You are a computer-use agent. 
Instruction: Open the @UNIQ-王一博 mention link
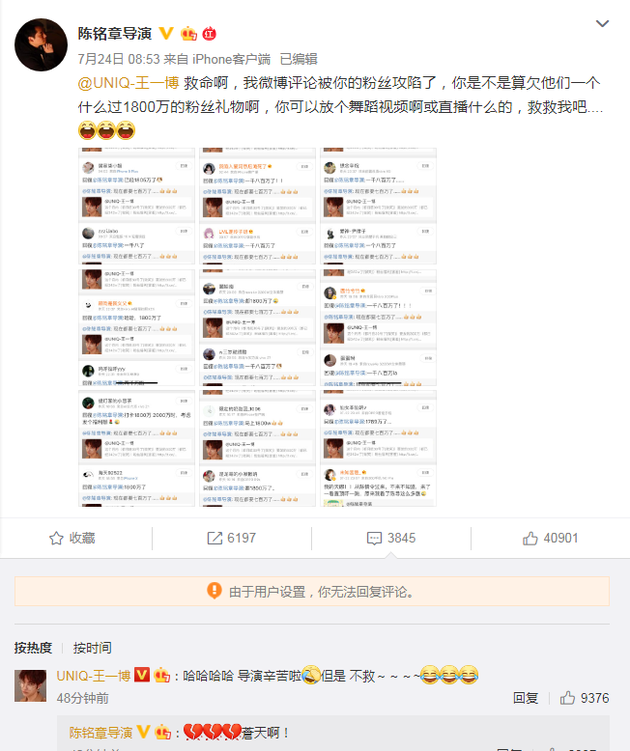point(128,83)
